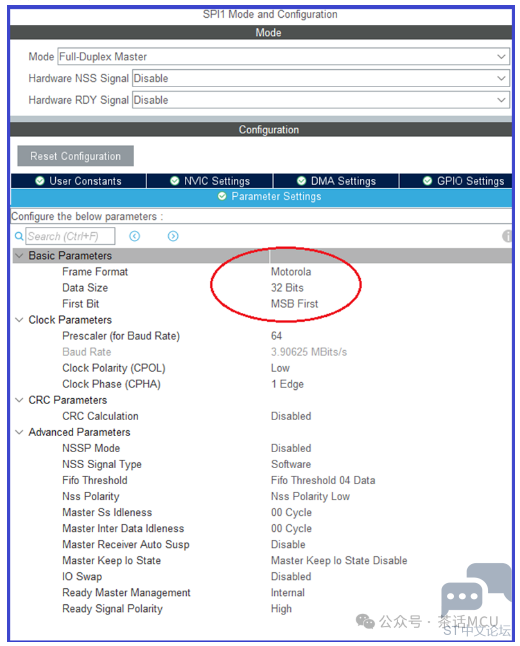Select the Clock Phase value 1 Edge
Image resolution: width=520 pixels, height=646 pixels.
[x=287, y=384]
